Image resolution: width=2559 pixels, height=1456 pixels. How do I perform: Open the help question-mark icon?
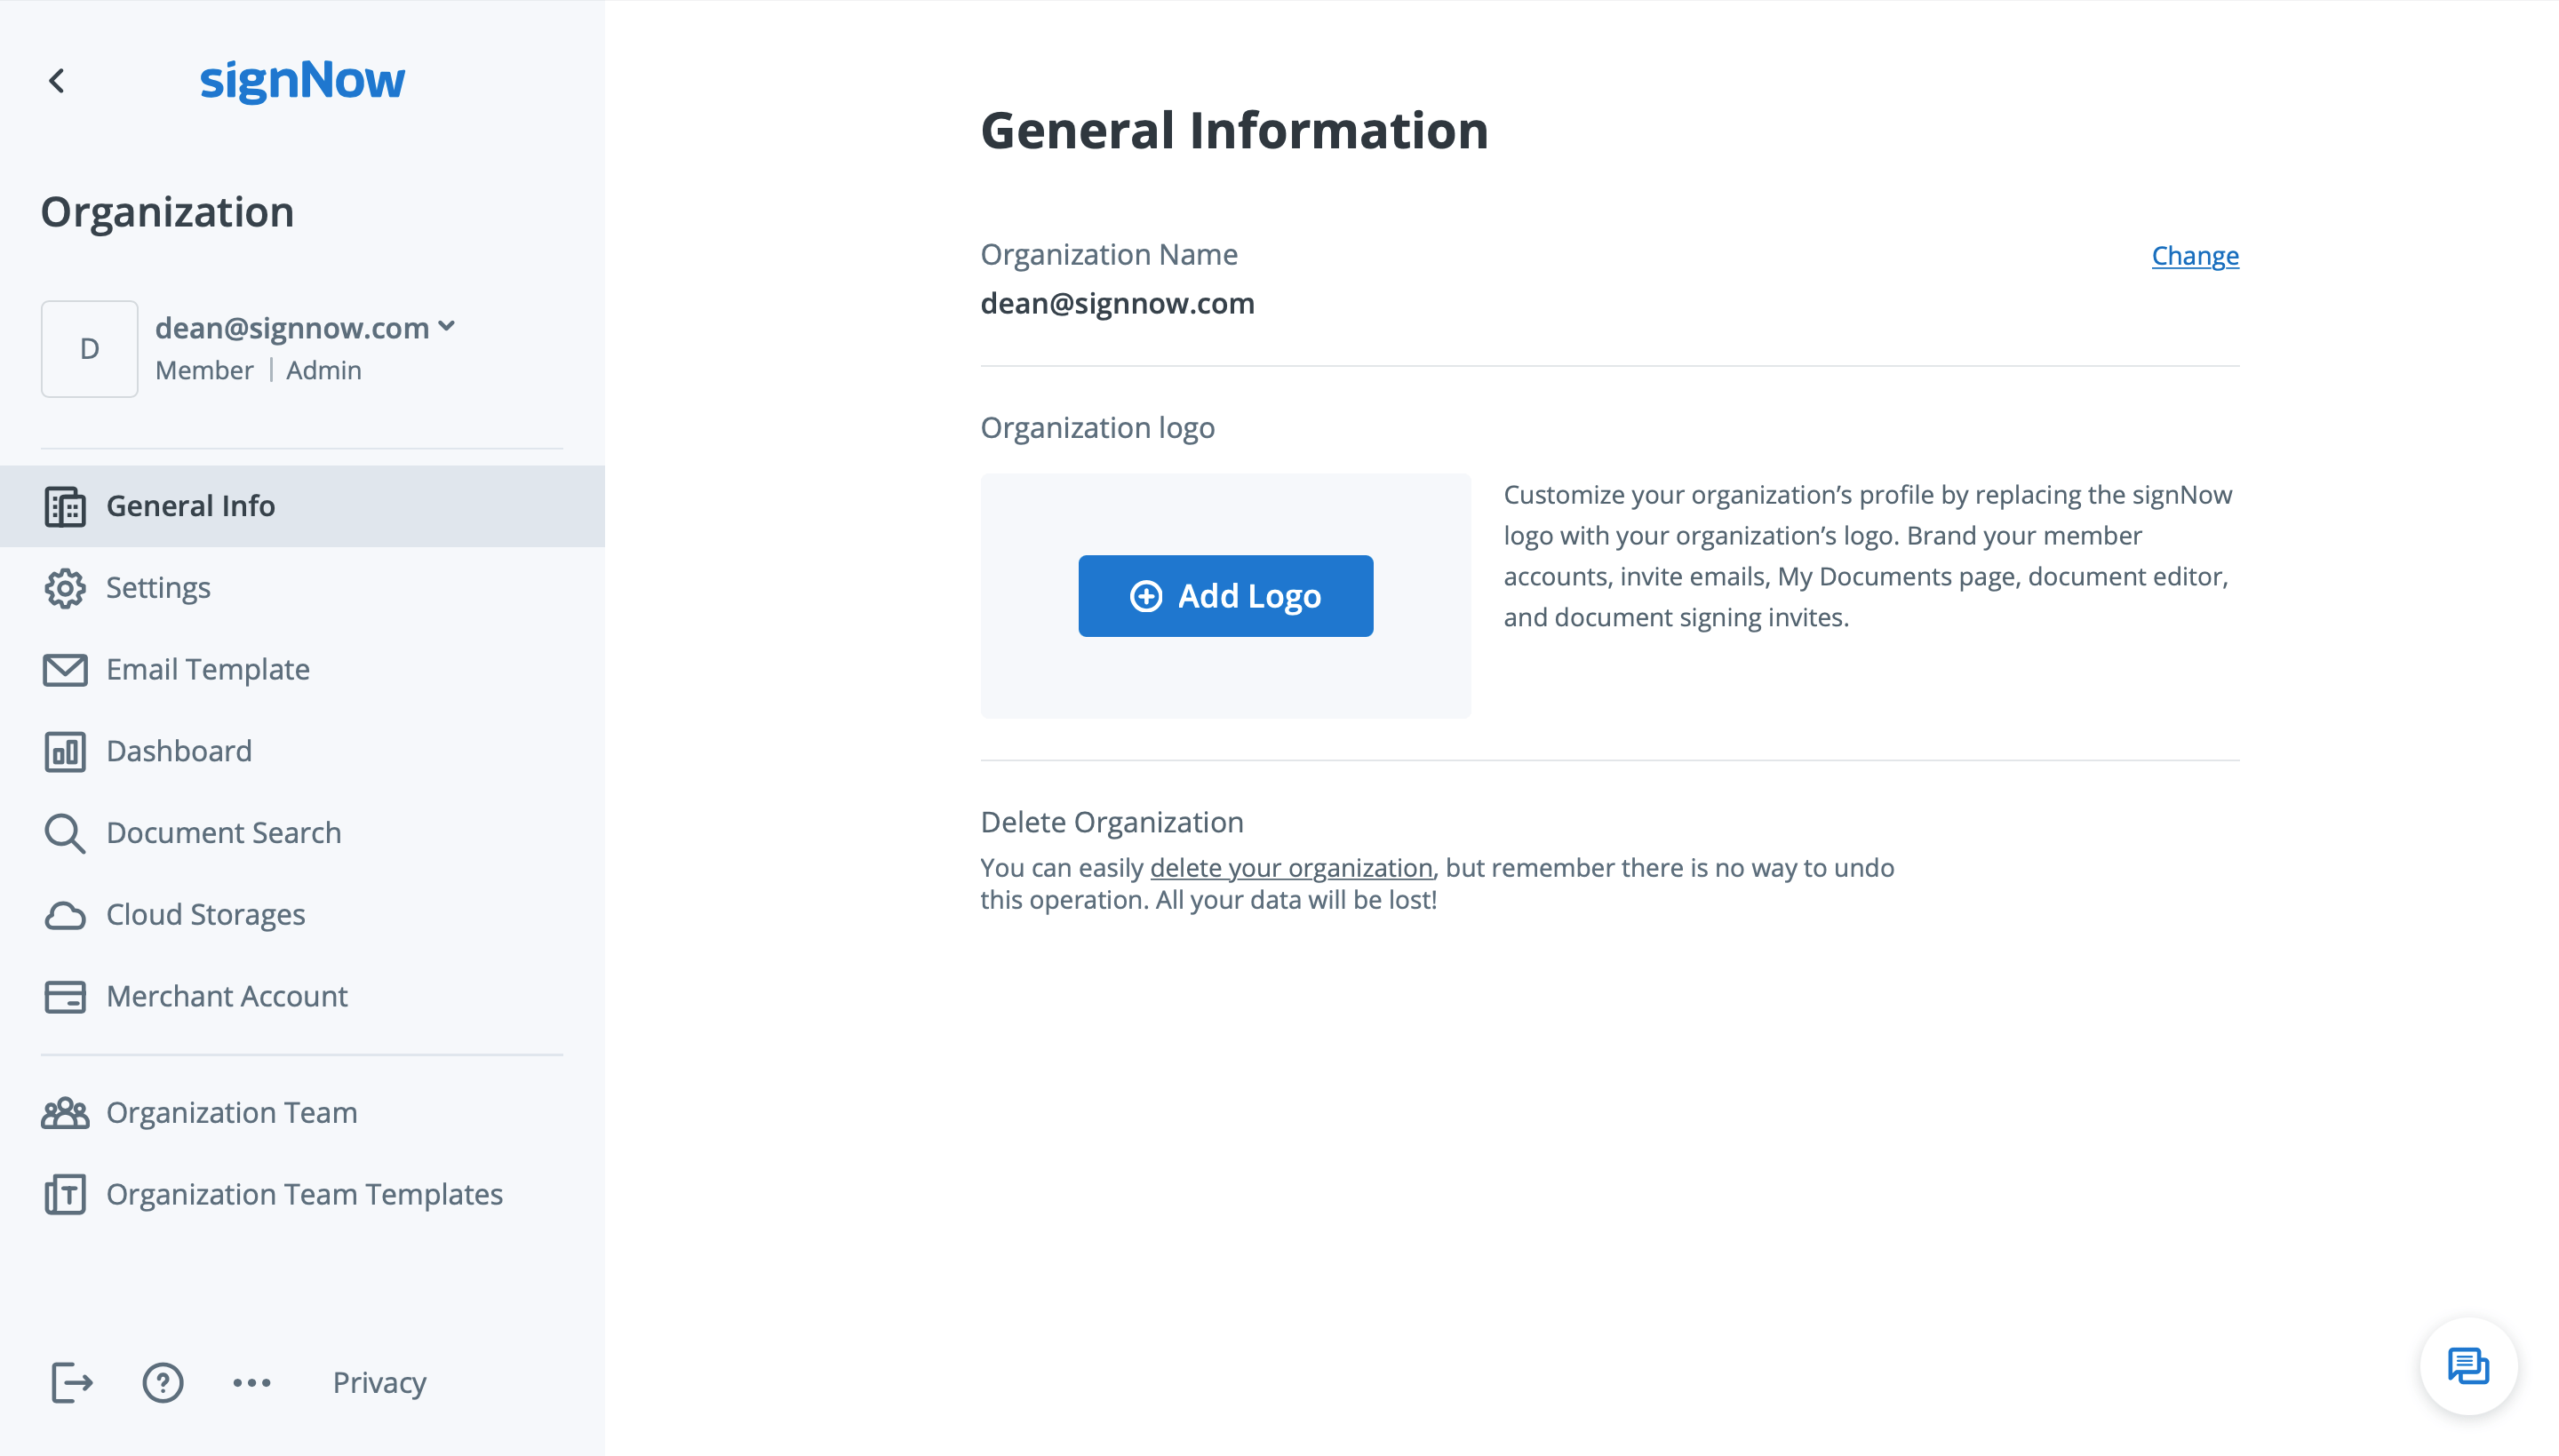163,1383
